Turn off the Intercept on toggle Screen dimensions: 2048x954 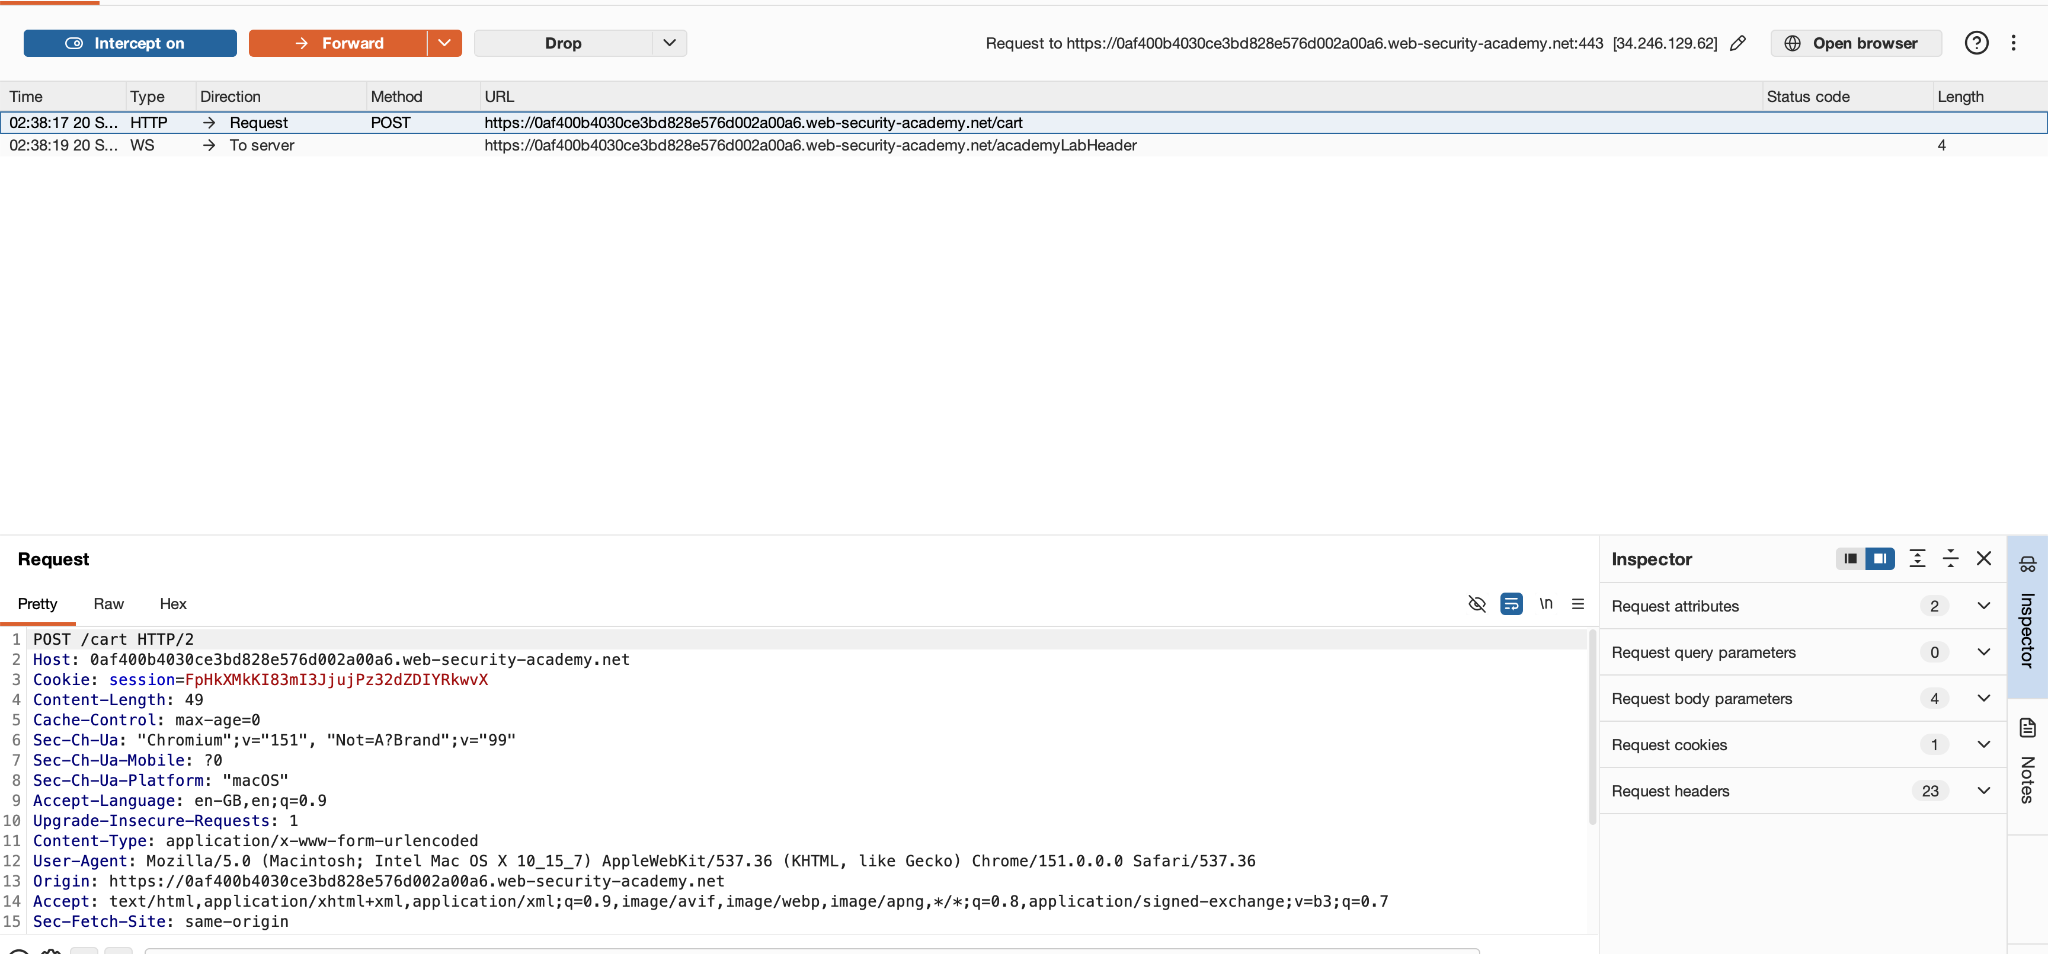tap(130, 43)
